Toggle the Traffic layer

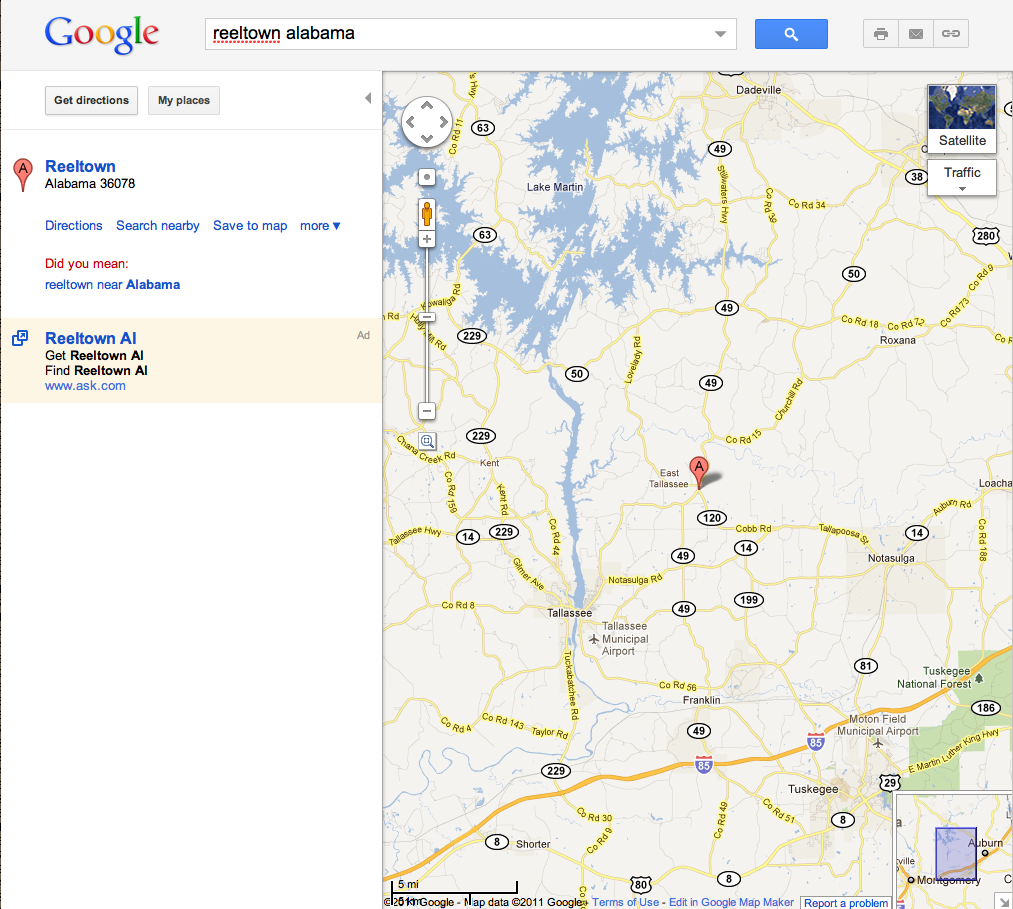(x=961, y=178)
